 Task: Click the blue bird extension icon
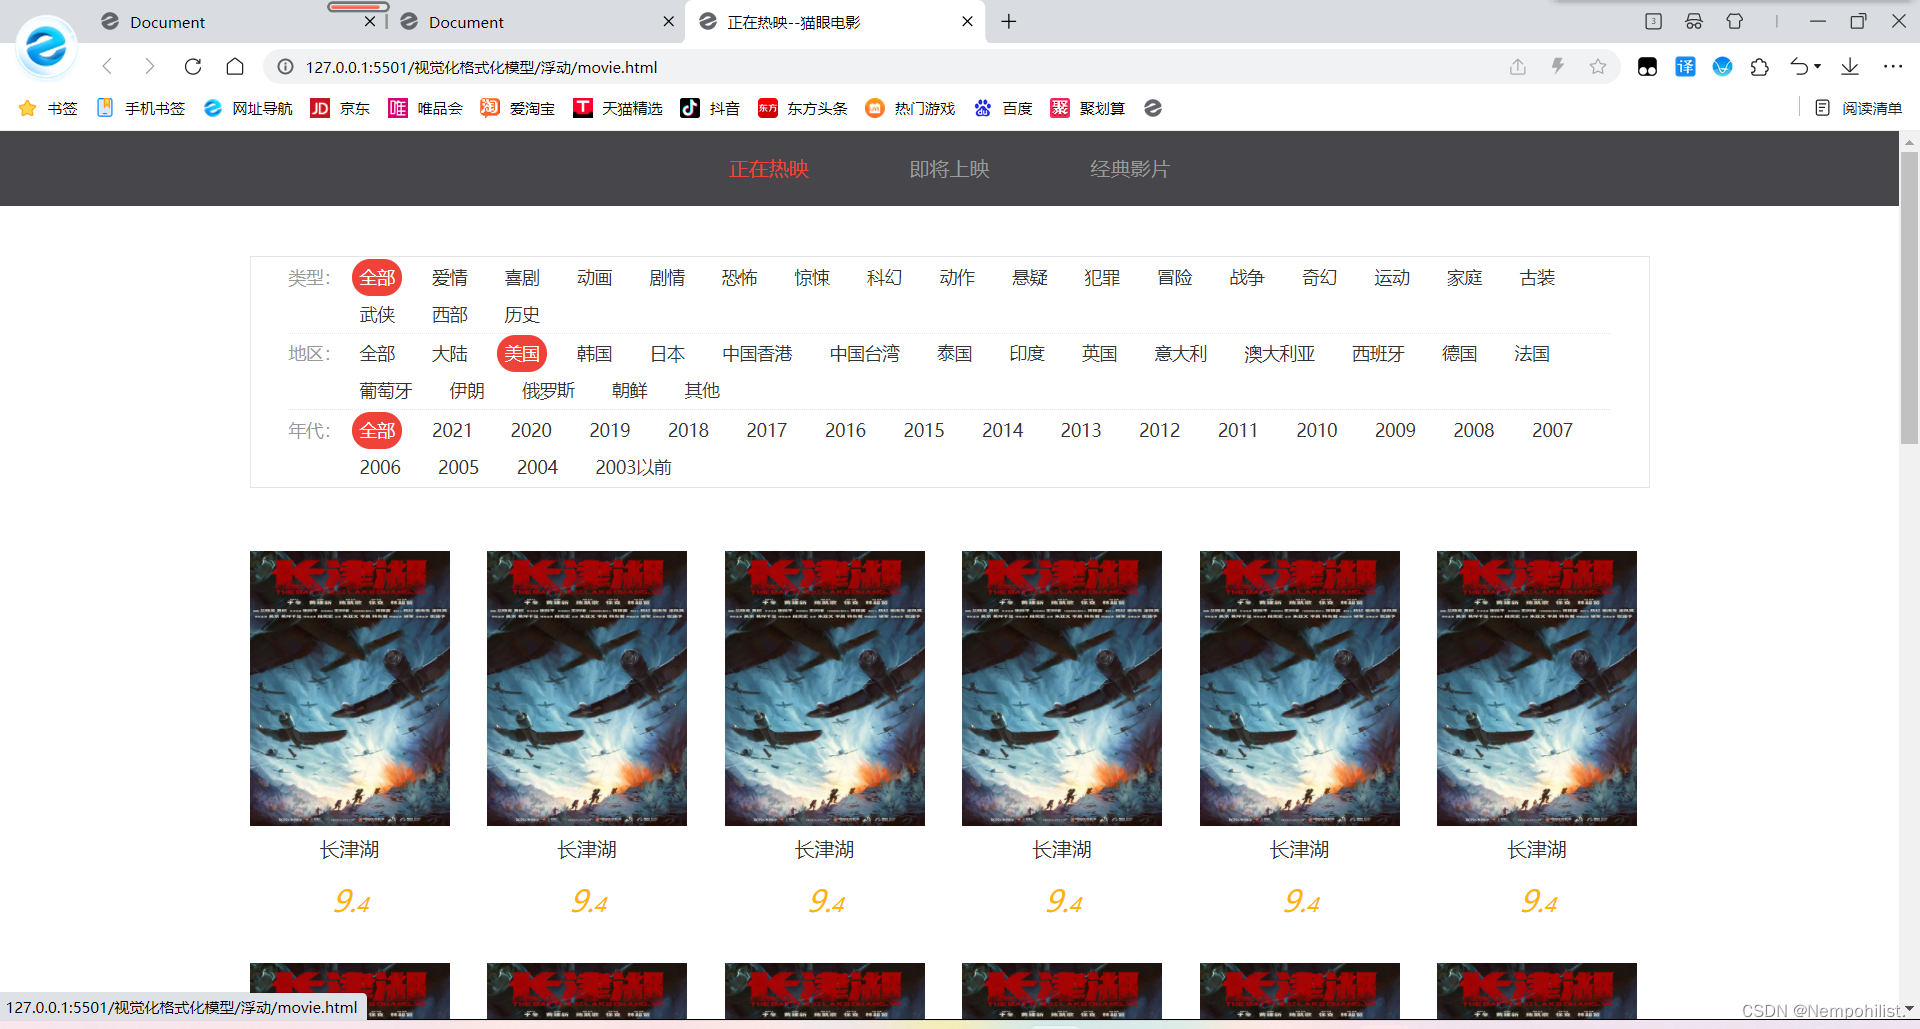coord(1722,67)
